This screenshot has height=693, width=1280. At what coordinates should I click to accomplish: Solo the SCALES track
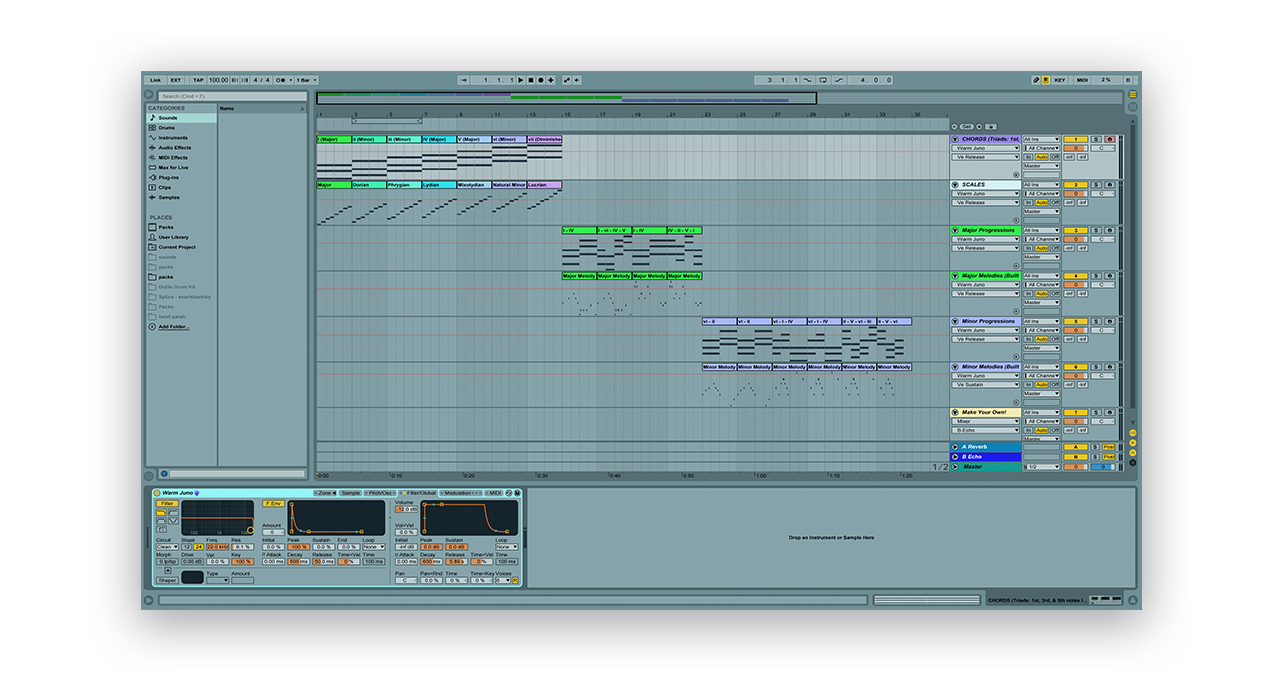pos(1096,185)
